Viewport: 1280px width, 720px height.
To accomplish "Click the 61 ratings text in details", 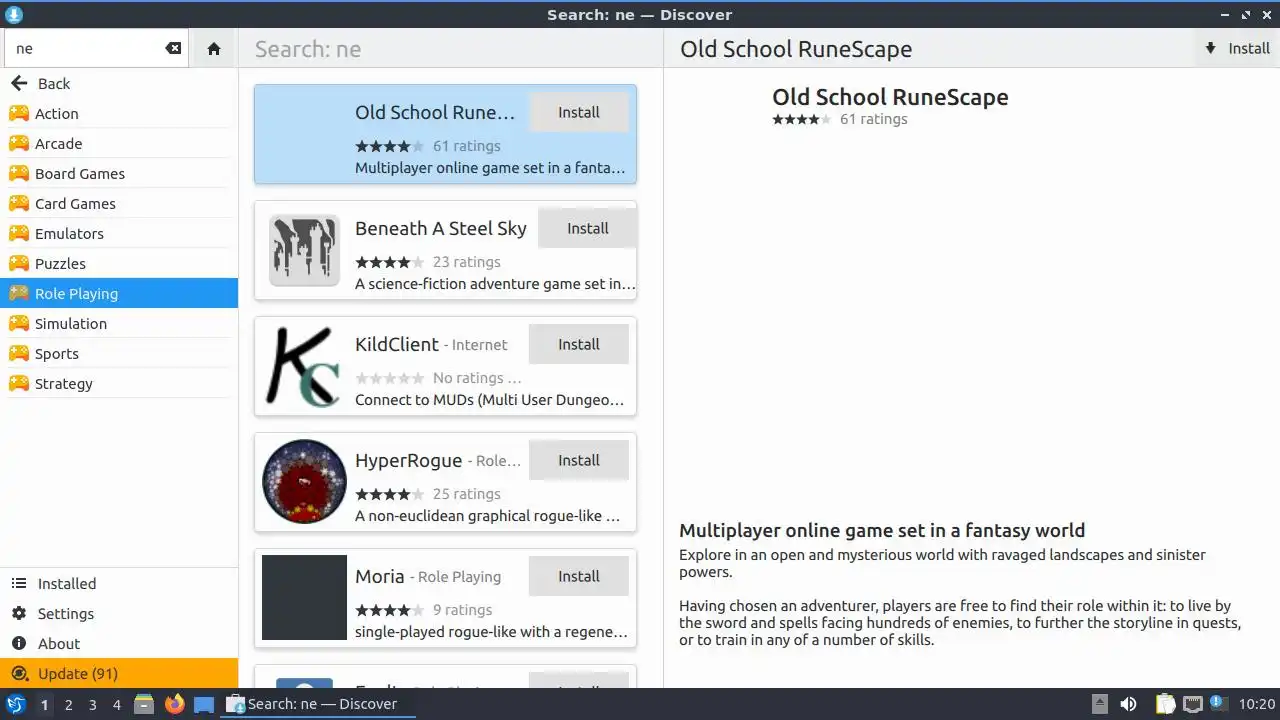I will tap(873, 119).
